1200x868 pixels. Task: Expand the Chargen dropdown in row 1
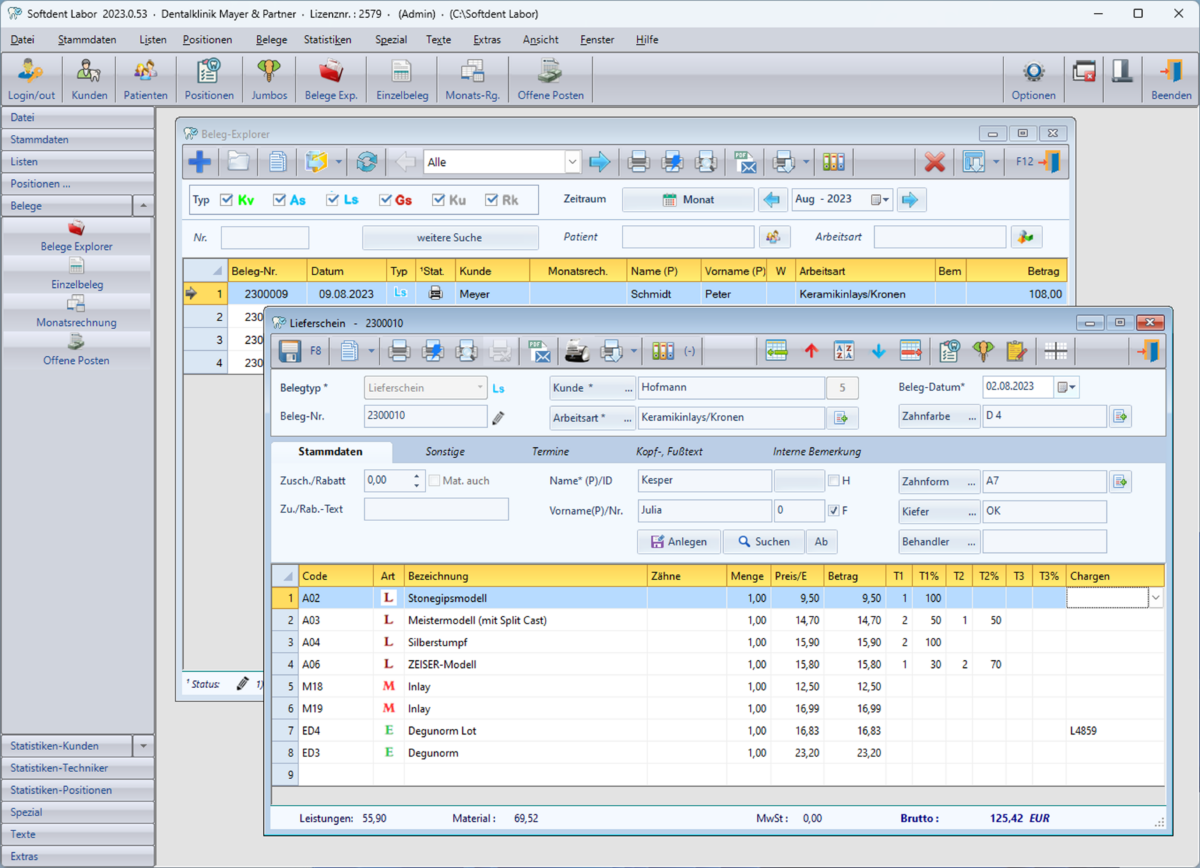tap(1156, 598)
